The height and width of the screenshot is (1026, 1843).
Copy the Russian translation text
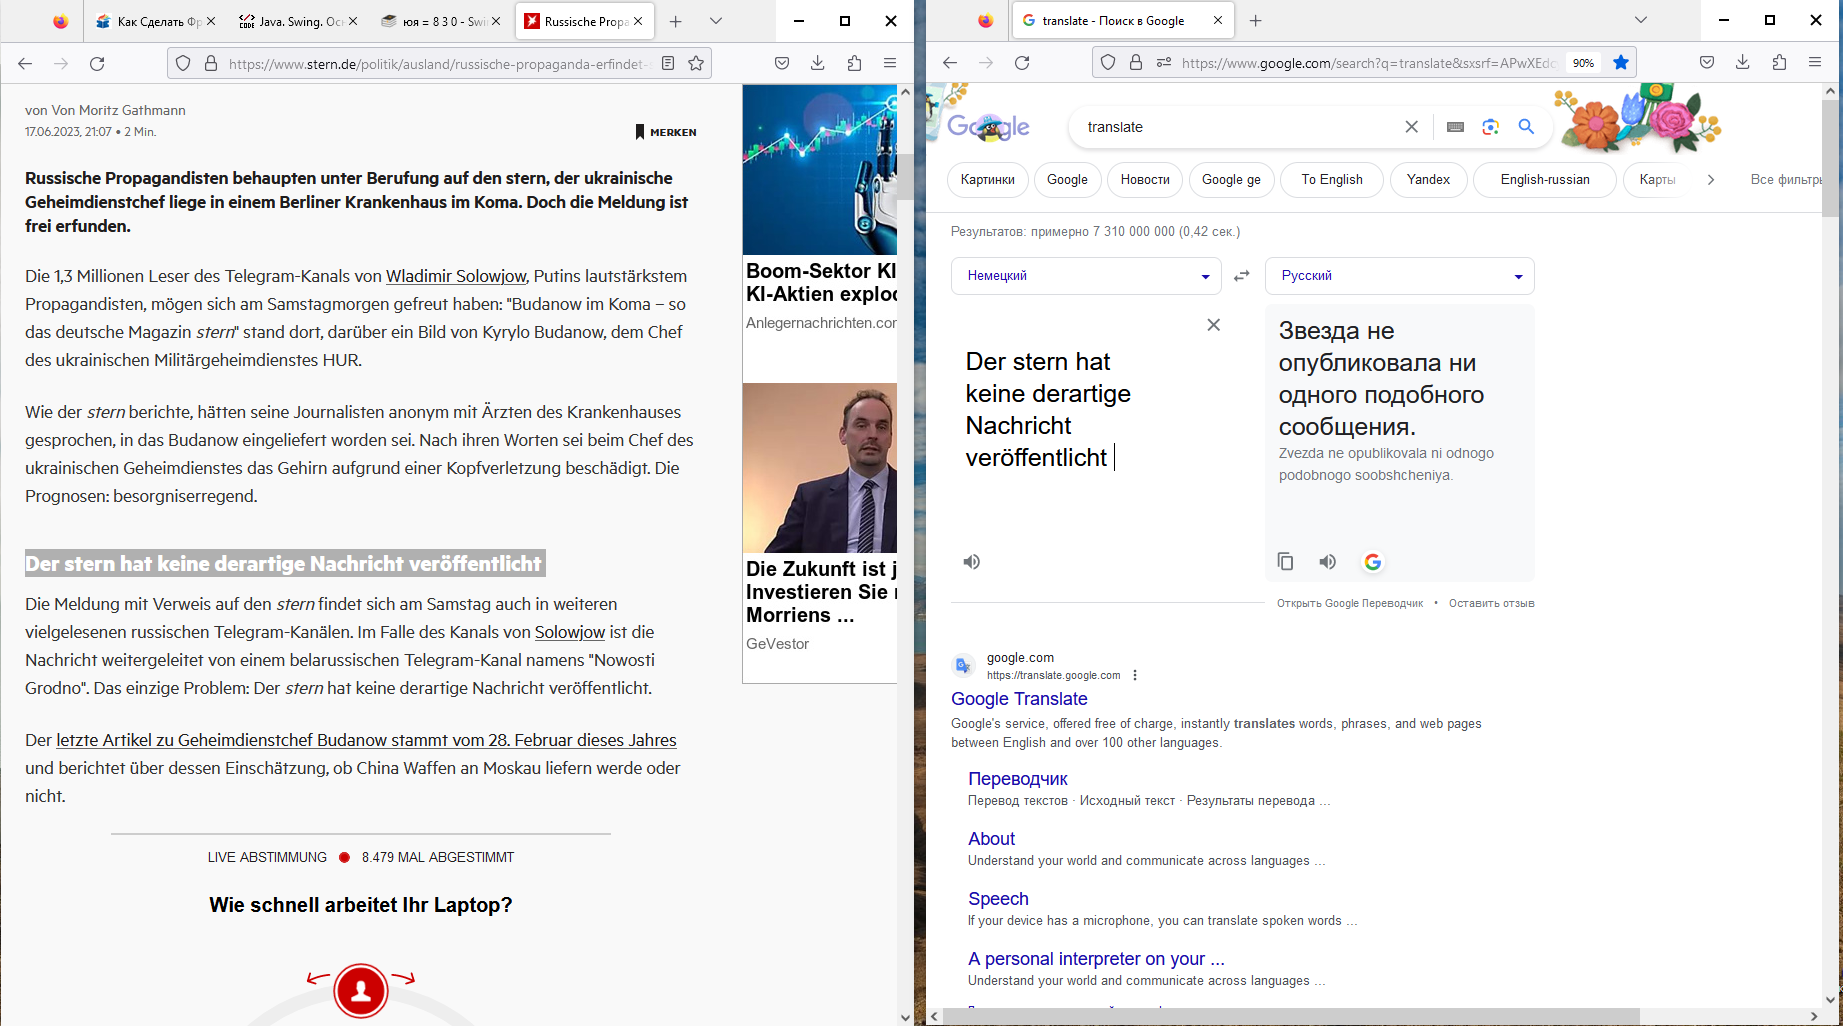point(1285,562)
